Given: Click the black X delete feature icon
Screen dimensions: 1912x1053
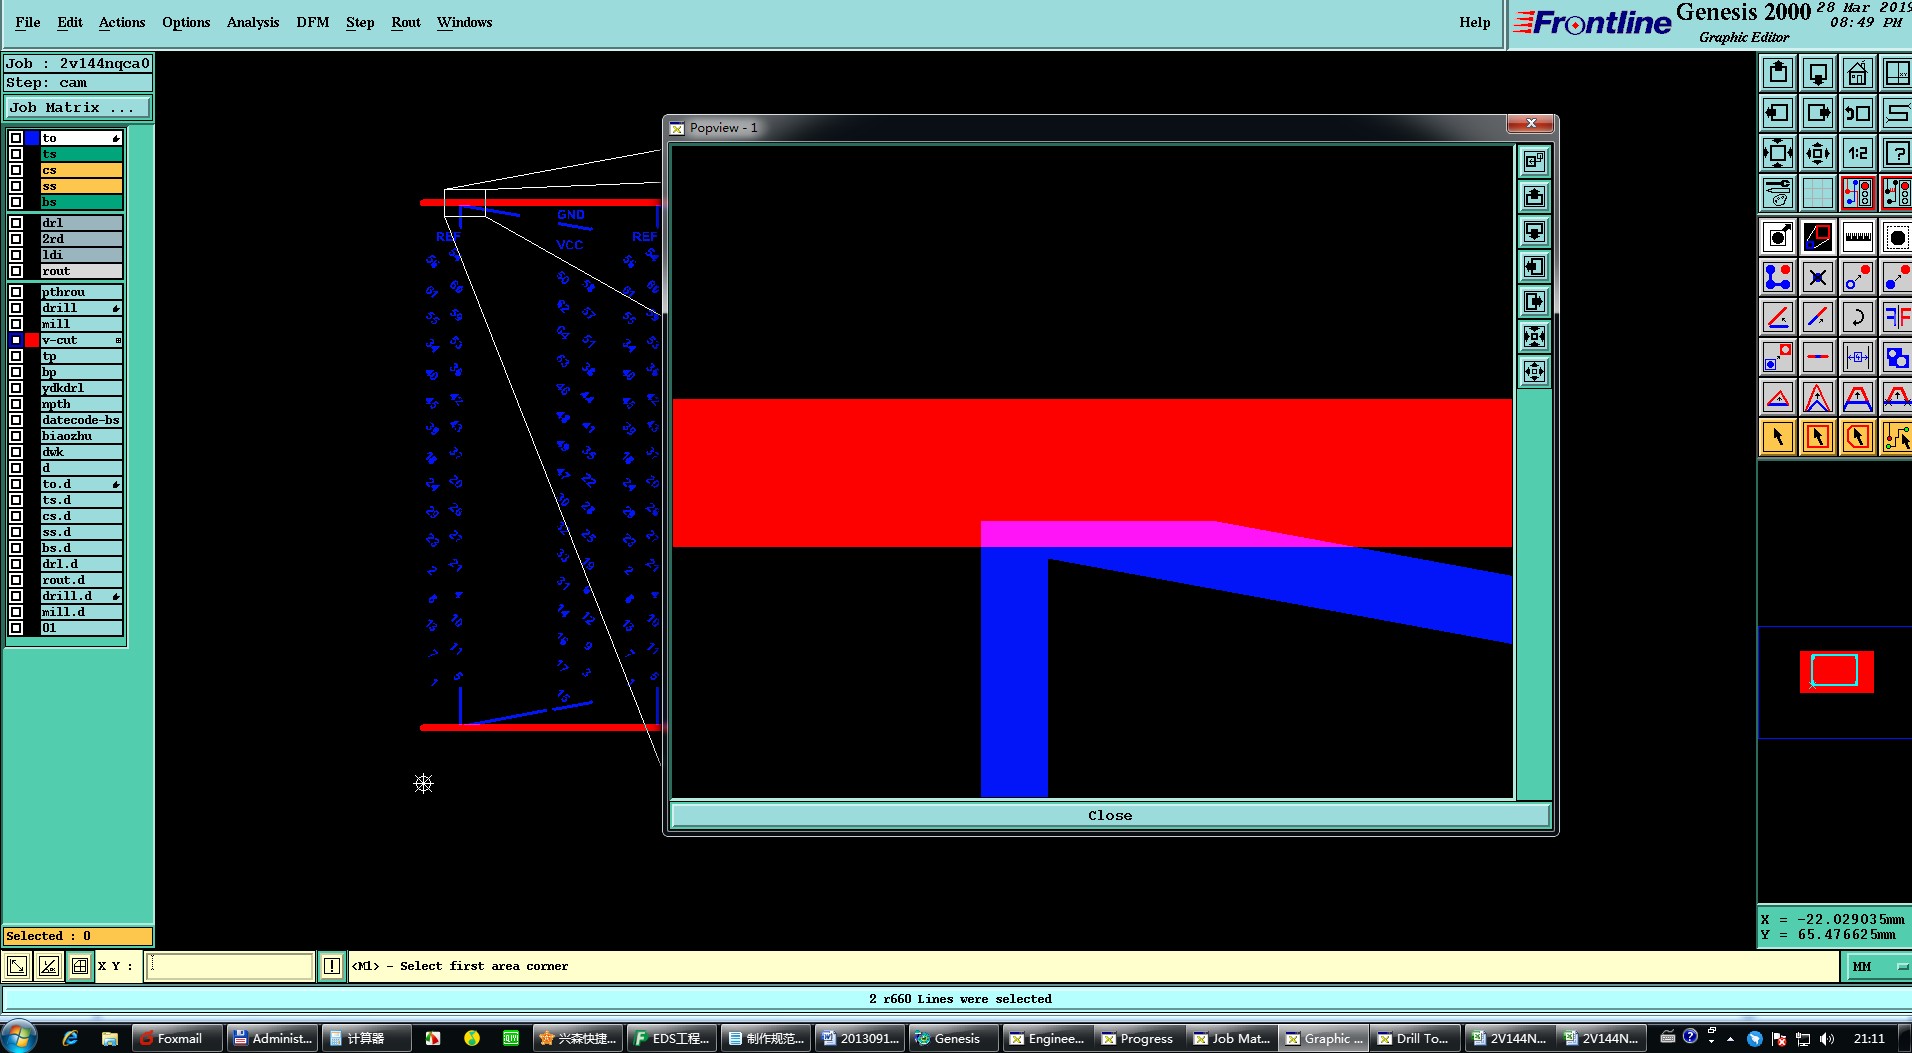Looking at the screenshot, I should [x=1818, y=277].
